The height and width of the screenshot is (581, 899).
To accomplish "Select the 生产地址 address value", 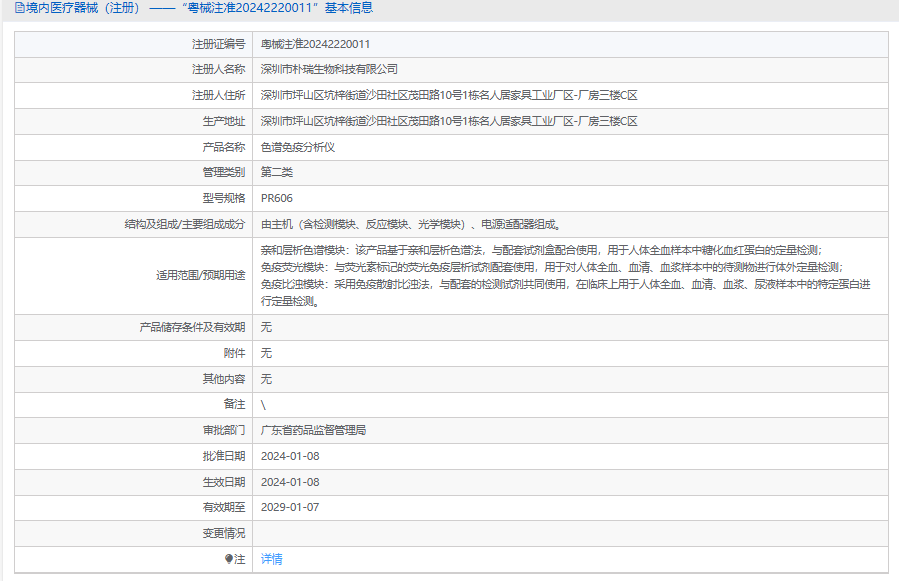I will point(449,121).
